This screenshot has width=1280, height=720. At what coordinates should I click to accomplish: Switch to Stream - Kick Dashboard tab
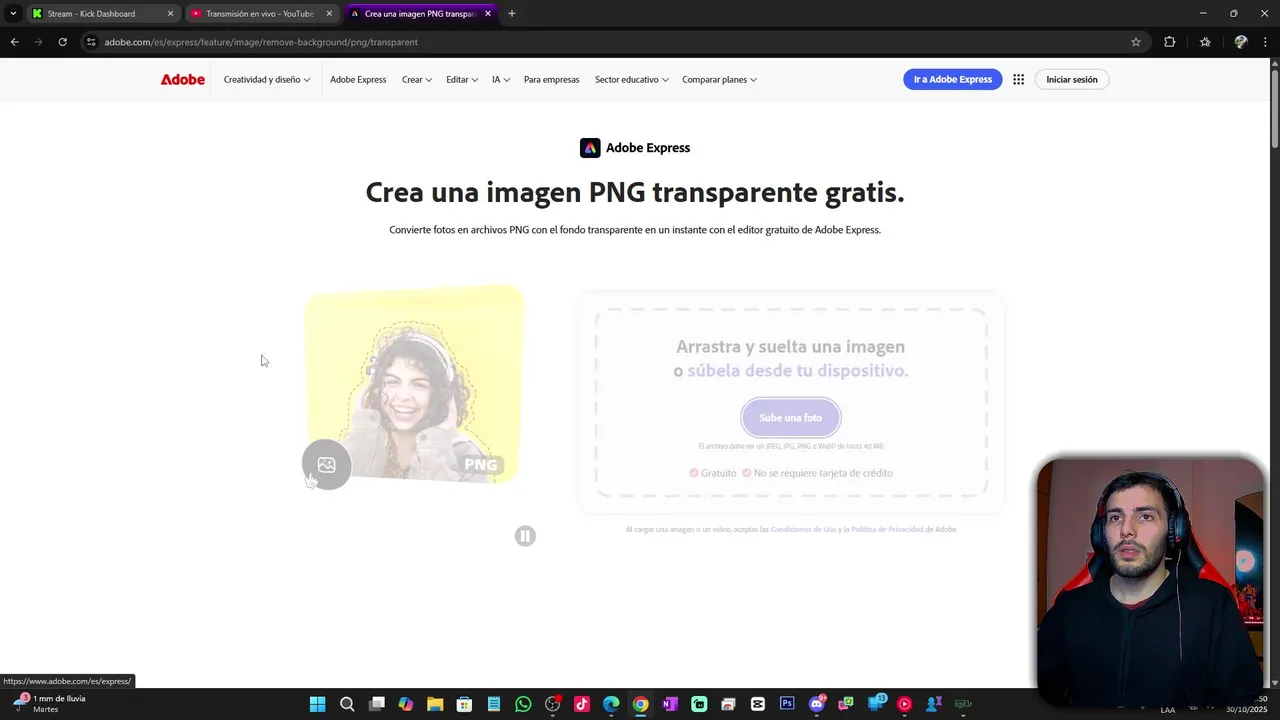tap(102, 14)
